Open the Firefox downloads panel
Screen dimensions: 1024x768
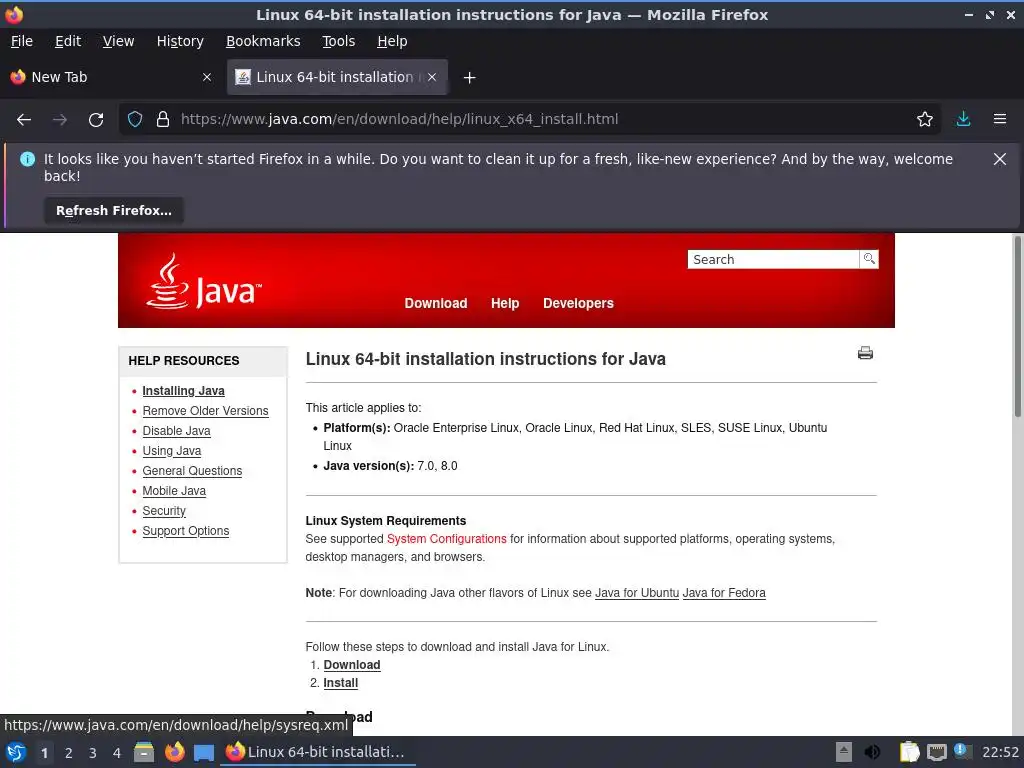click(963, 119)
